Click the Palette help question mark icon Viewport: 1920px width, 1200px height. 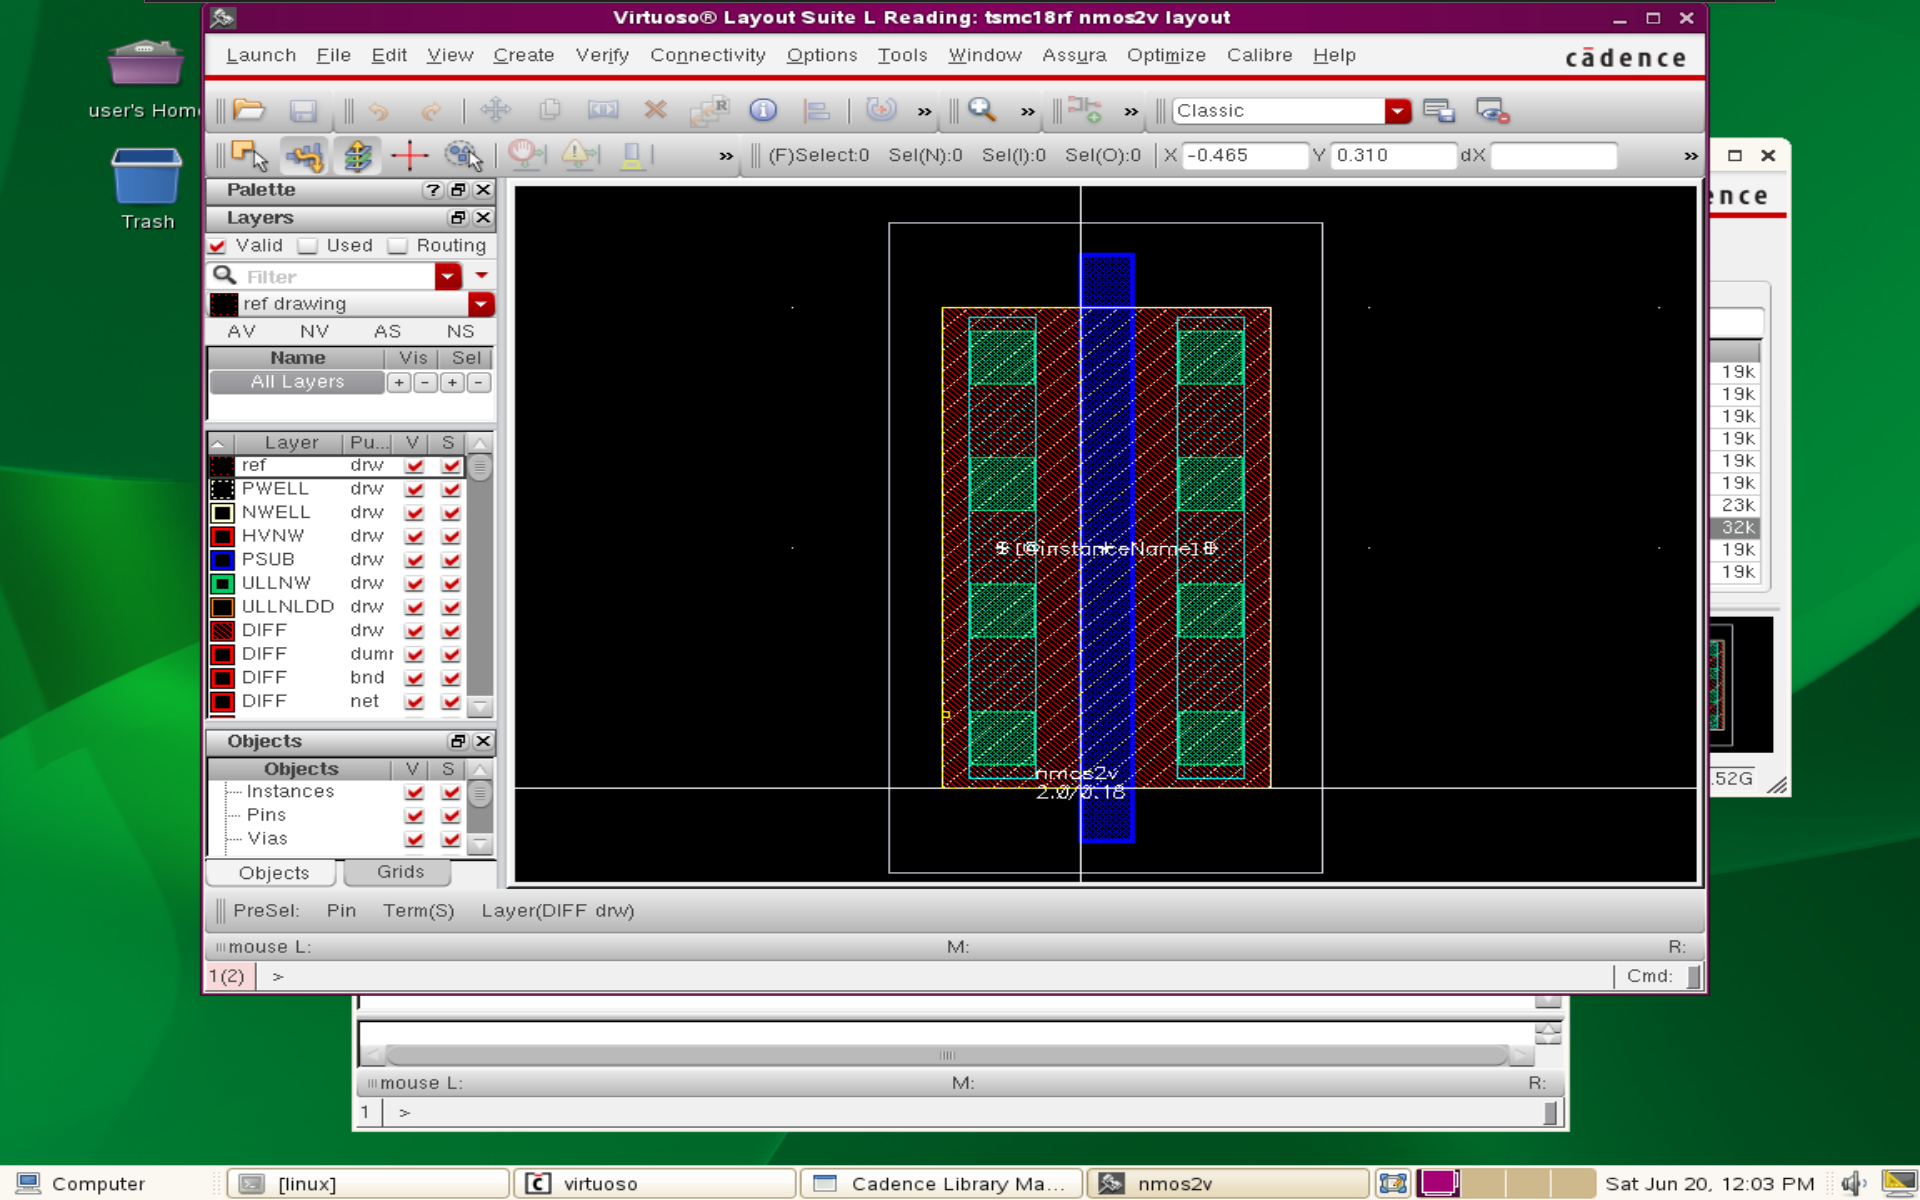(x=432, y=190)
